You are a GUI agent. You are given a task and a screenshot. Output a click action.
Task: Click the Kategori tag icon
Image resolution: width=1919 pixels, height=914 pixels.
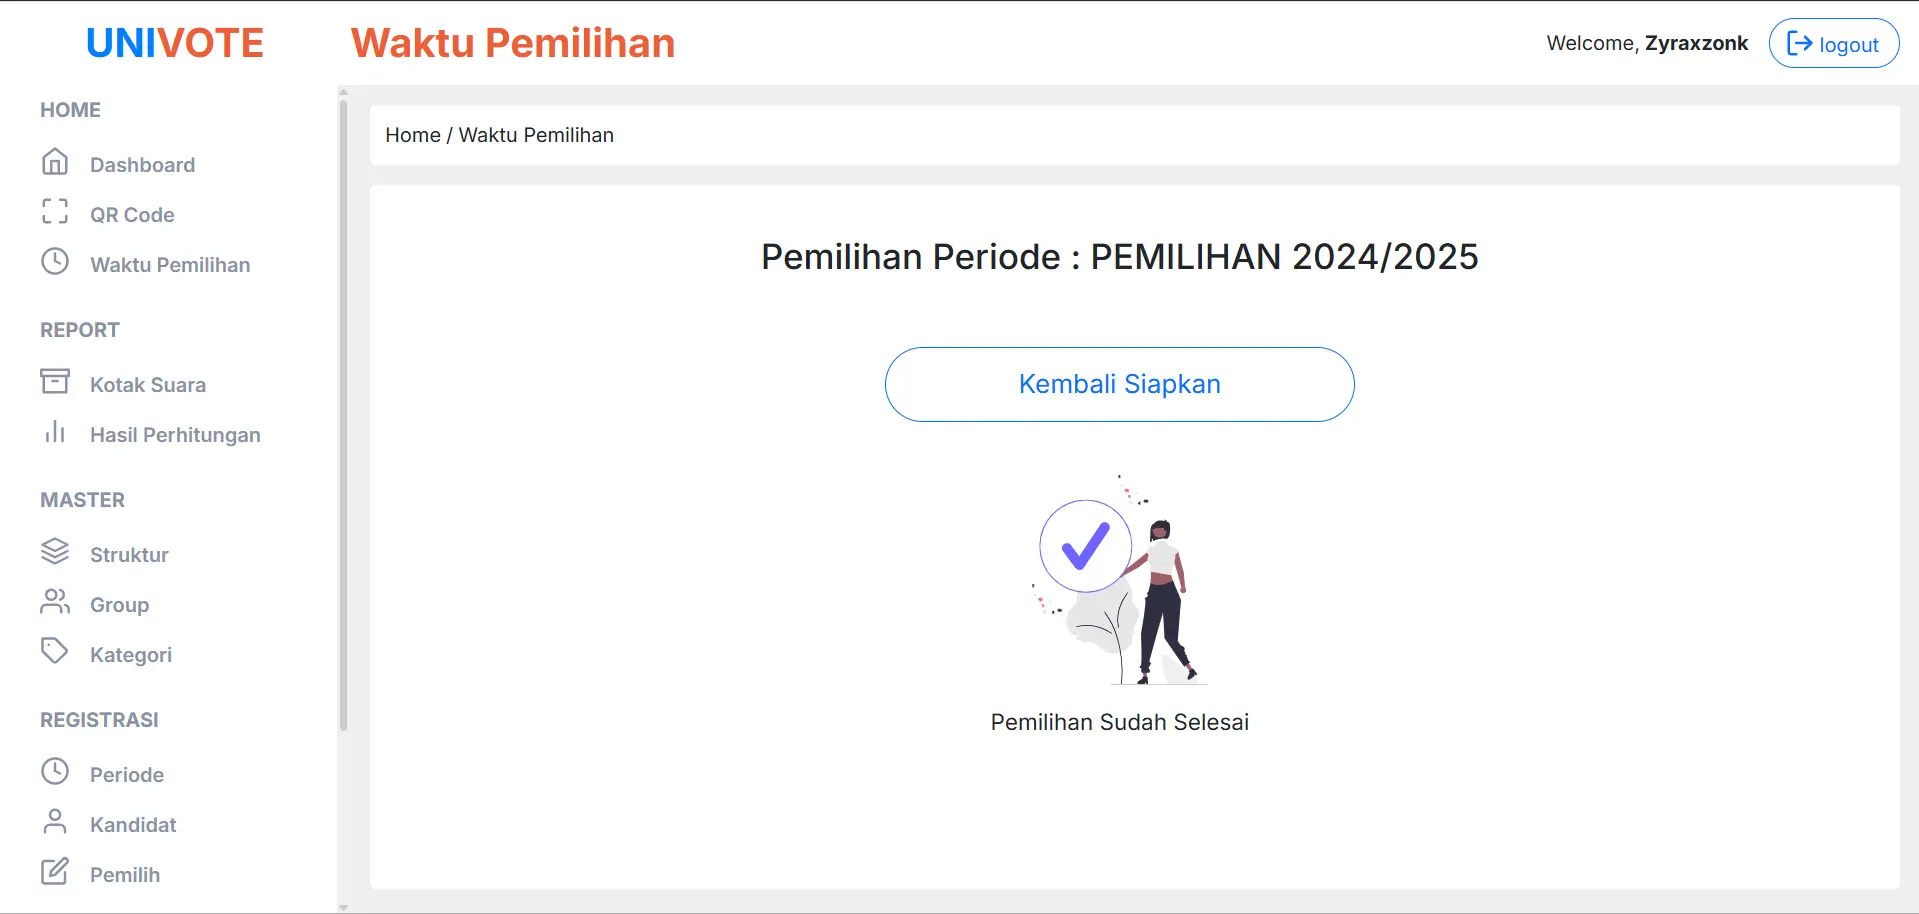click(55, 652)
